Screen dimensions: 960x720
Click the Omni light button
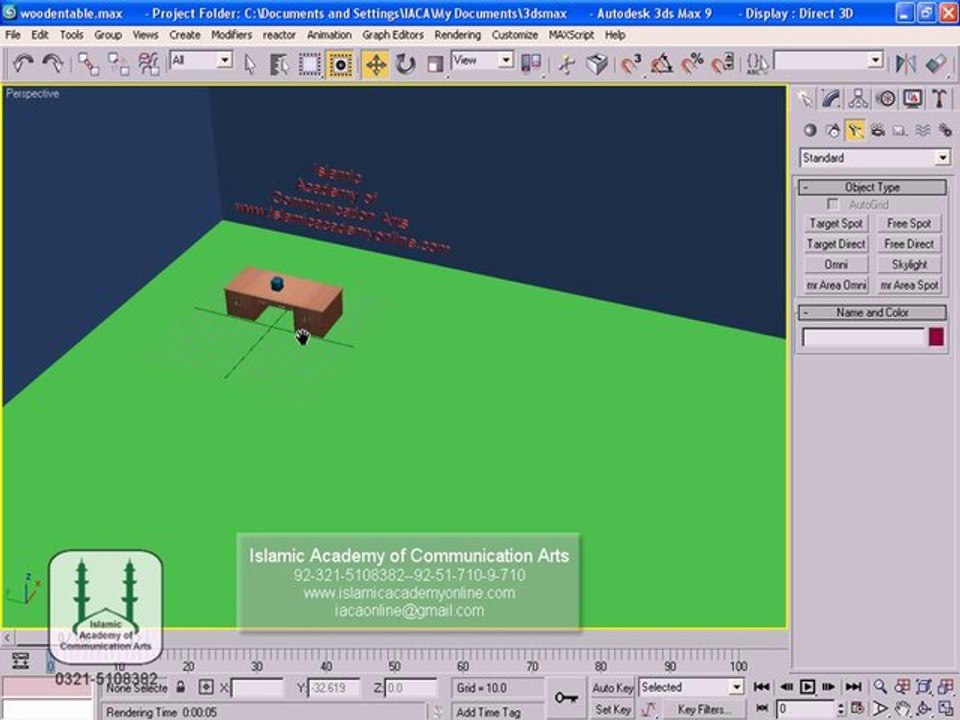[x=836, y=264]
